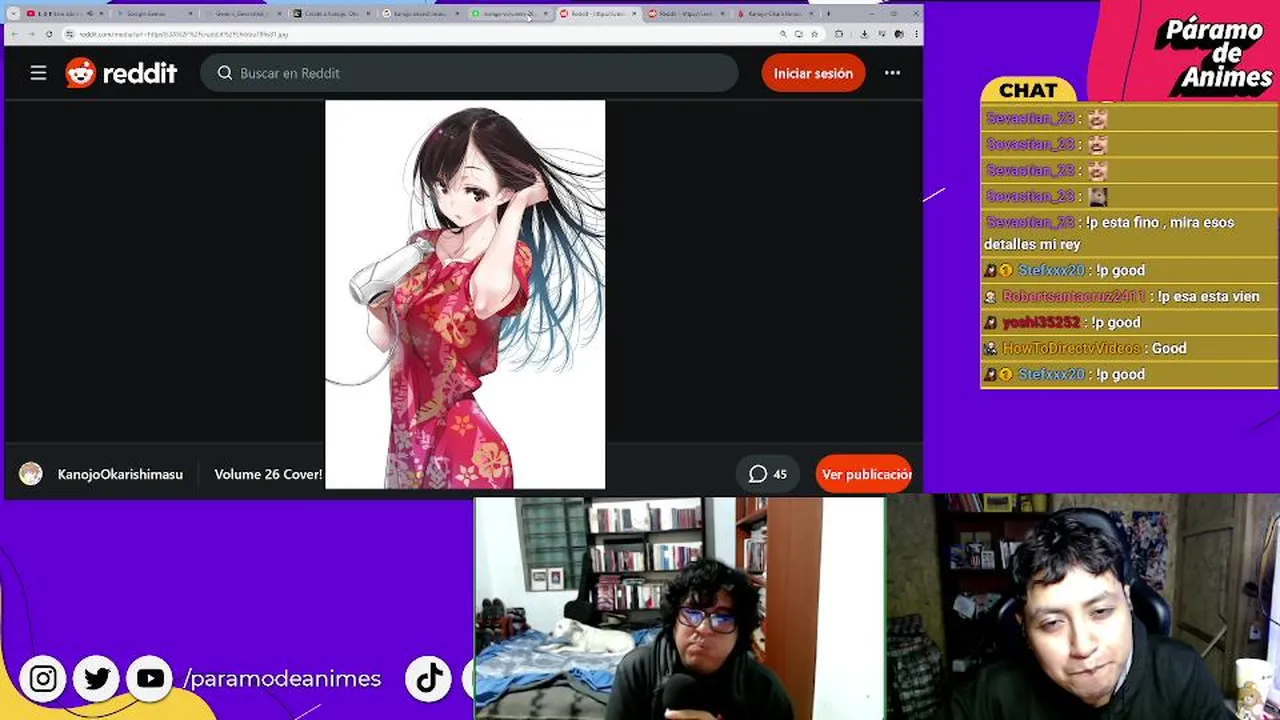The width and height of the screenshot is (1280, 720).
Task: Switch to the YouTube live tab
Action: (65, 14)
